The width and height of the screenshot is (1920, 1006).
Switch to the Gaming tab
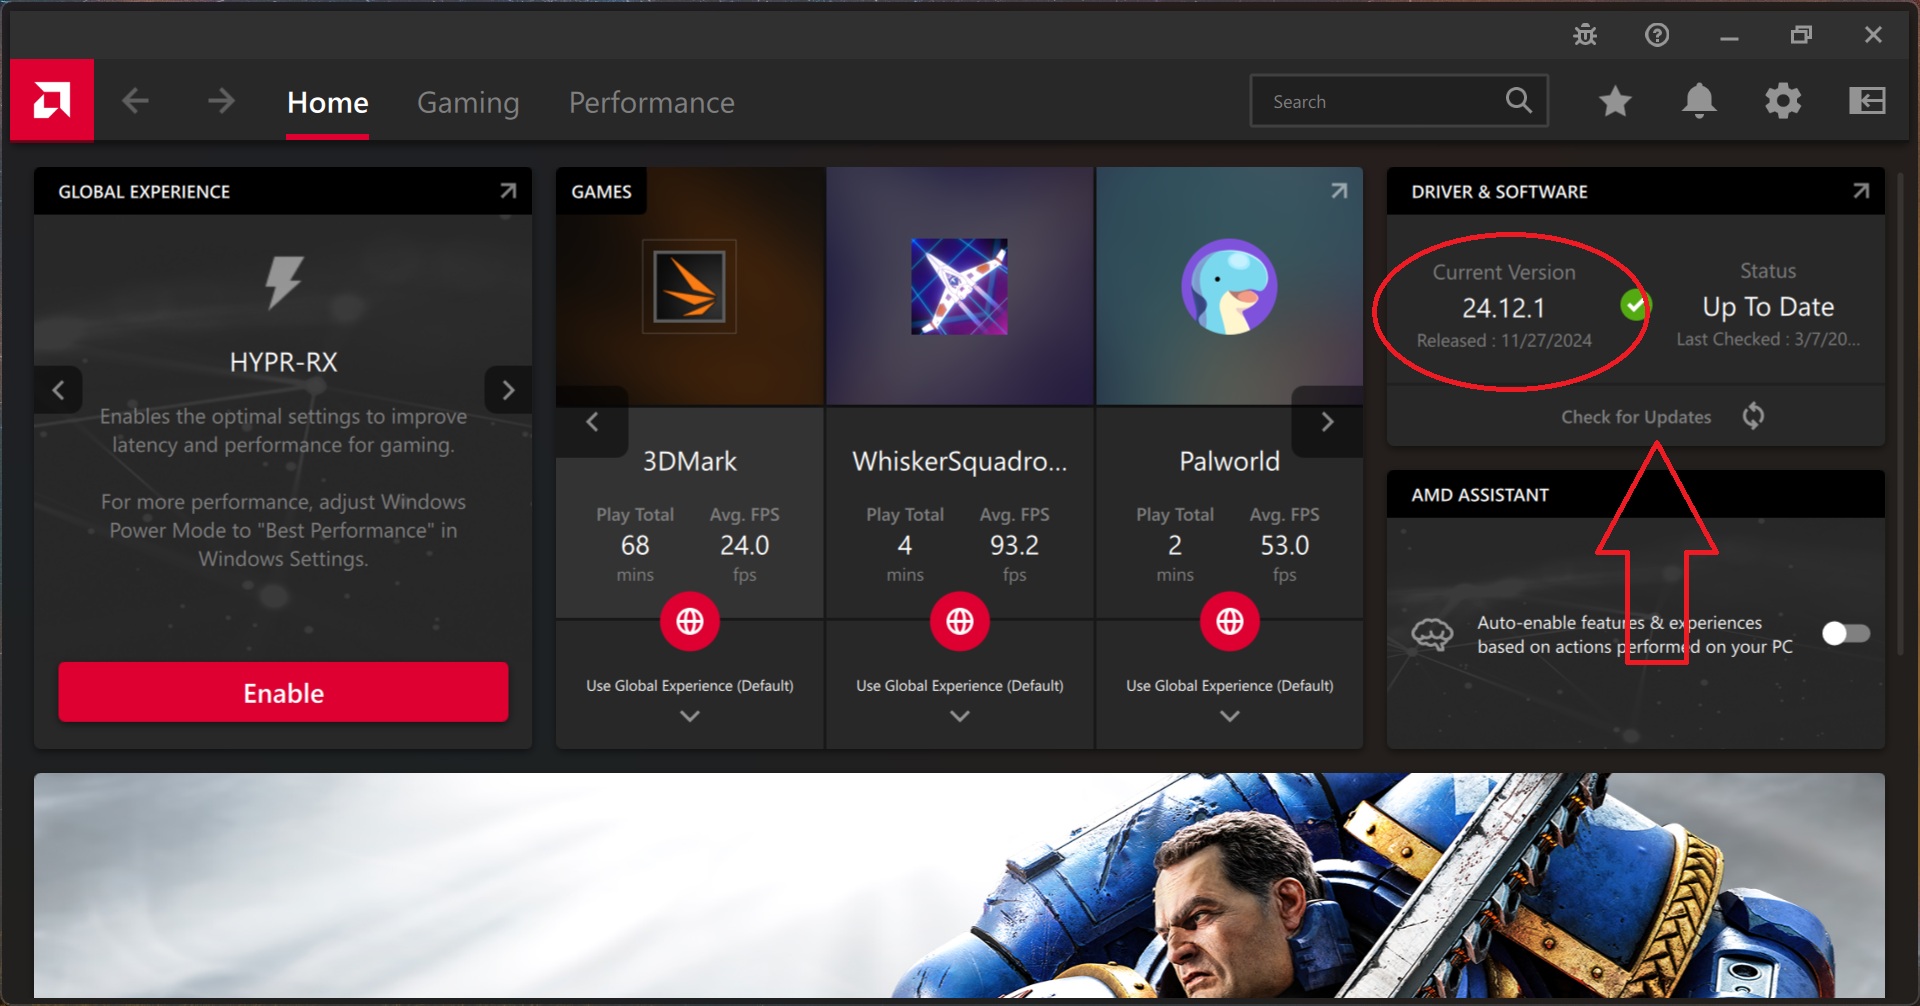point(468,102)
